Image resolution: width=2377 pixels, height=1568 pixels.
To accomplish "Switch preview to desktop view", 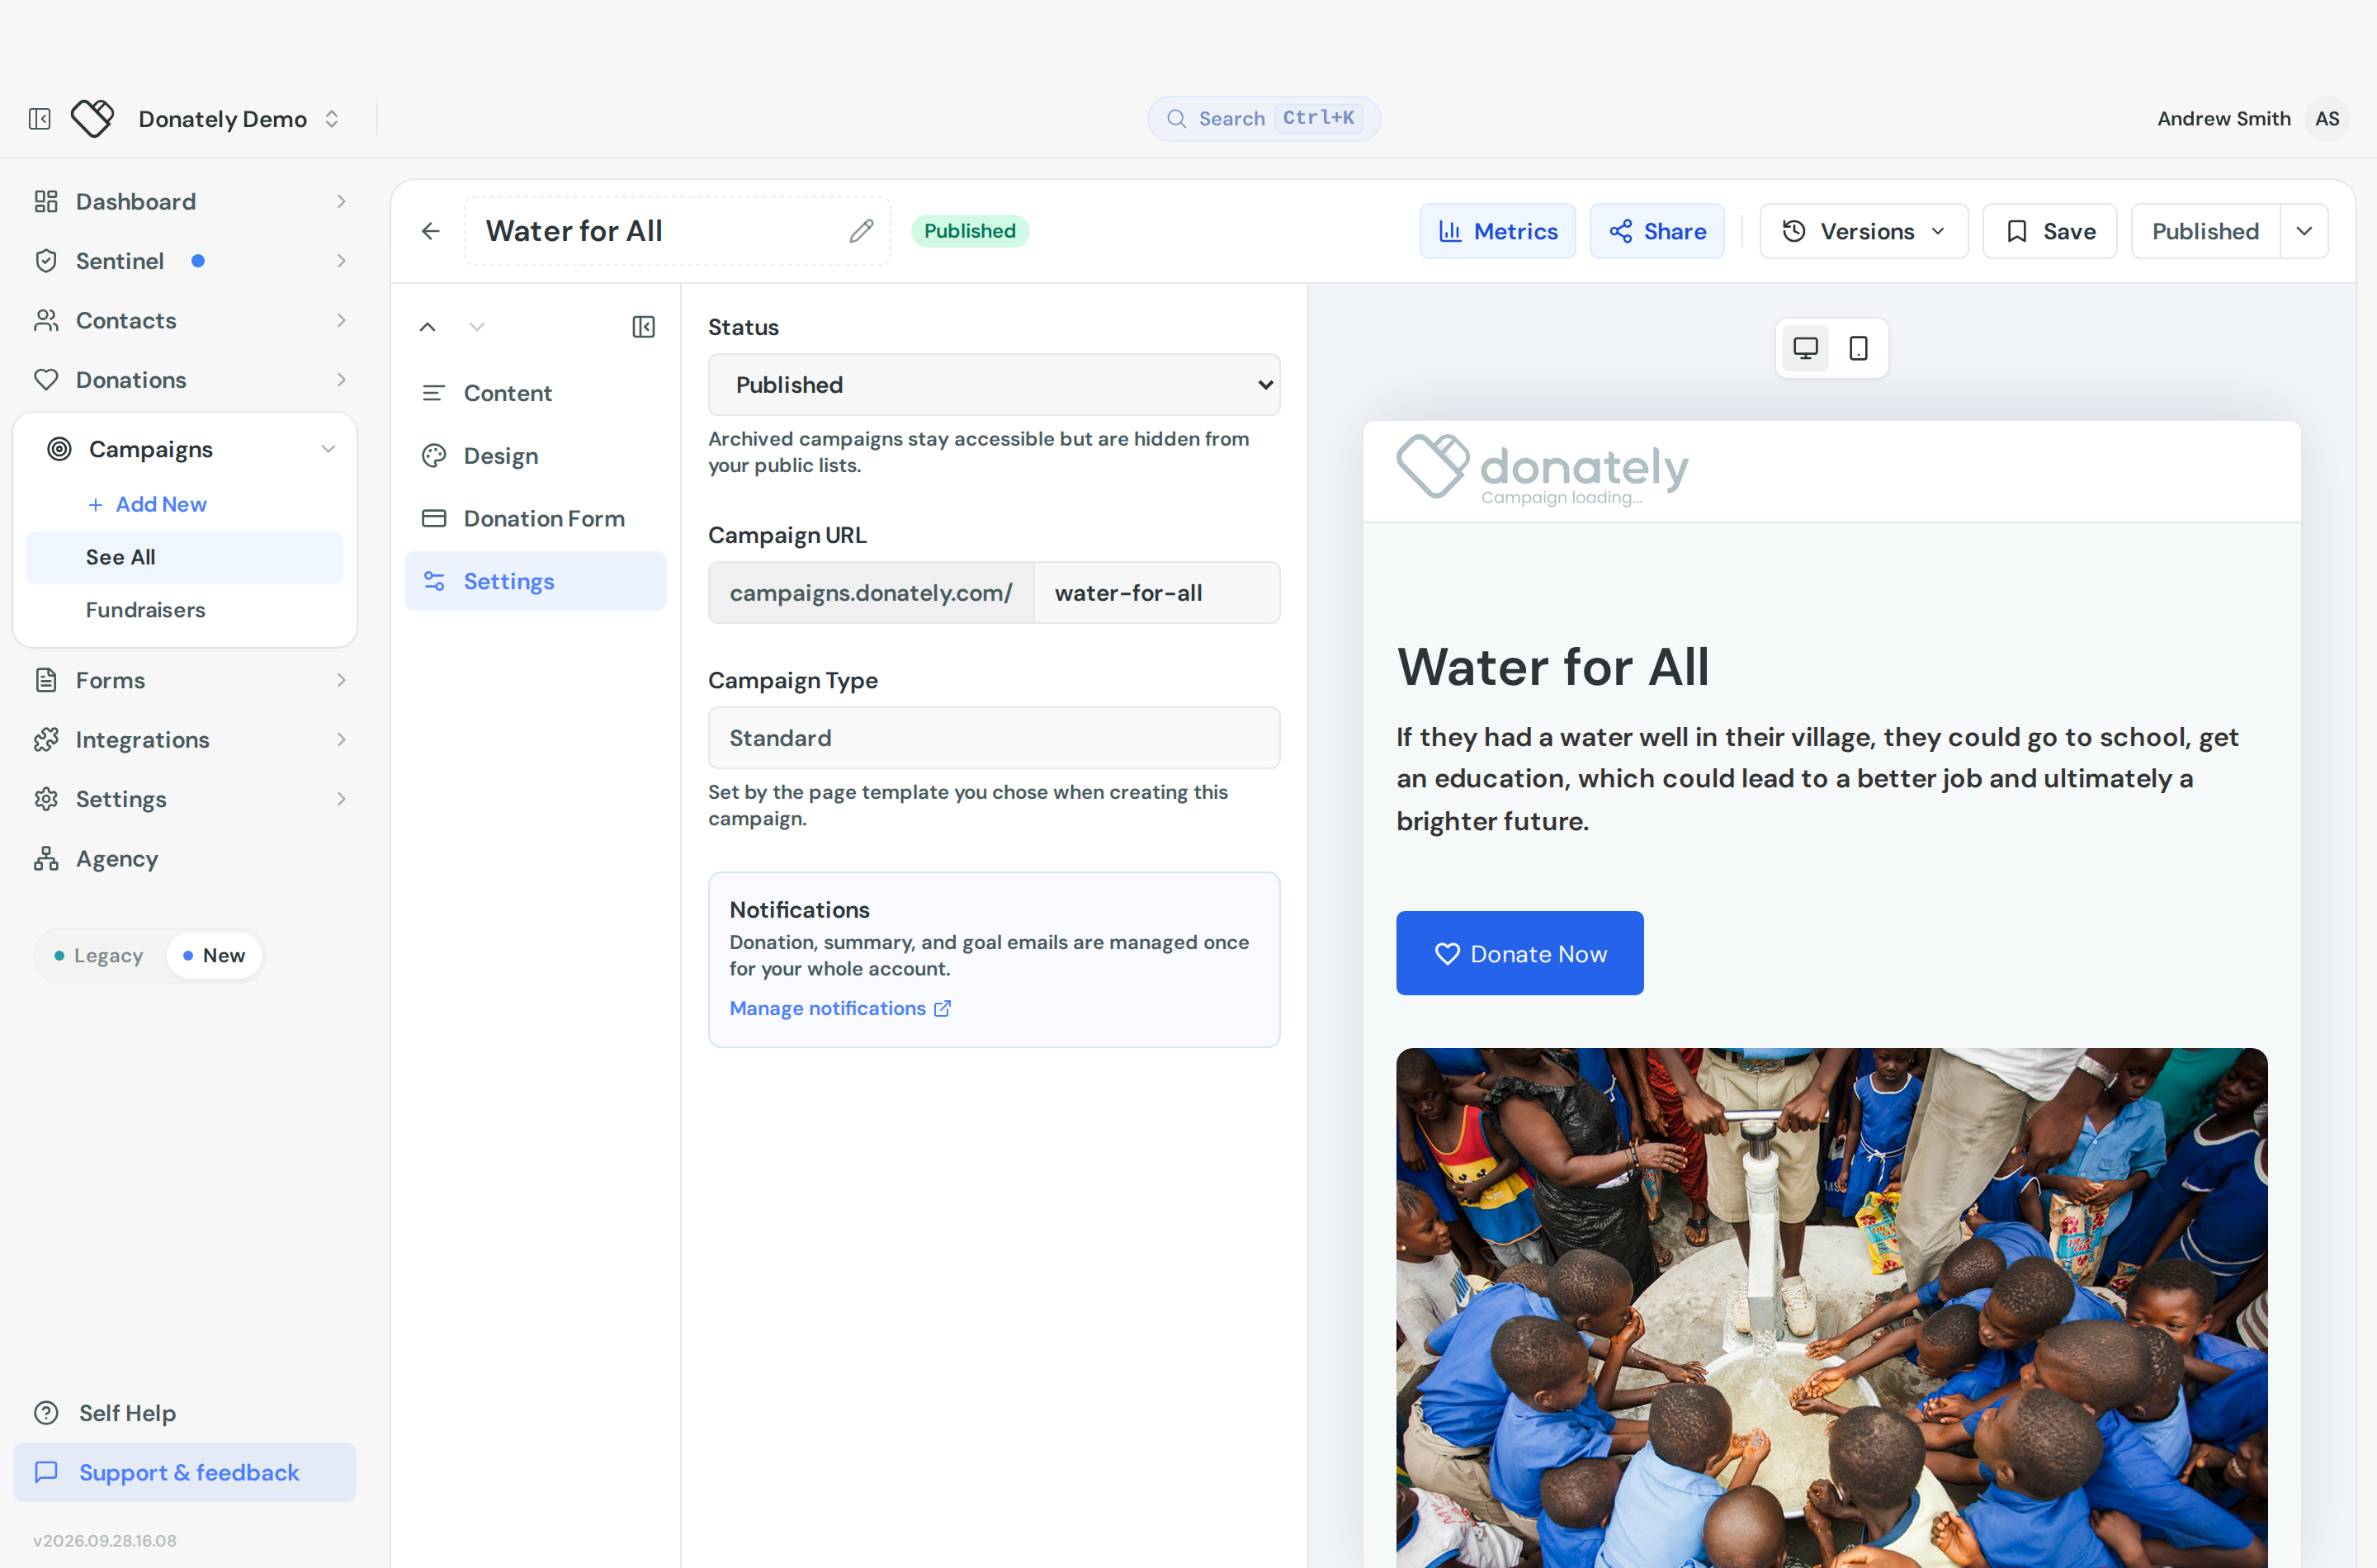I will click(1805, 348).
